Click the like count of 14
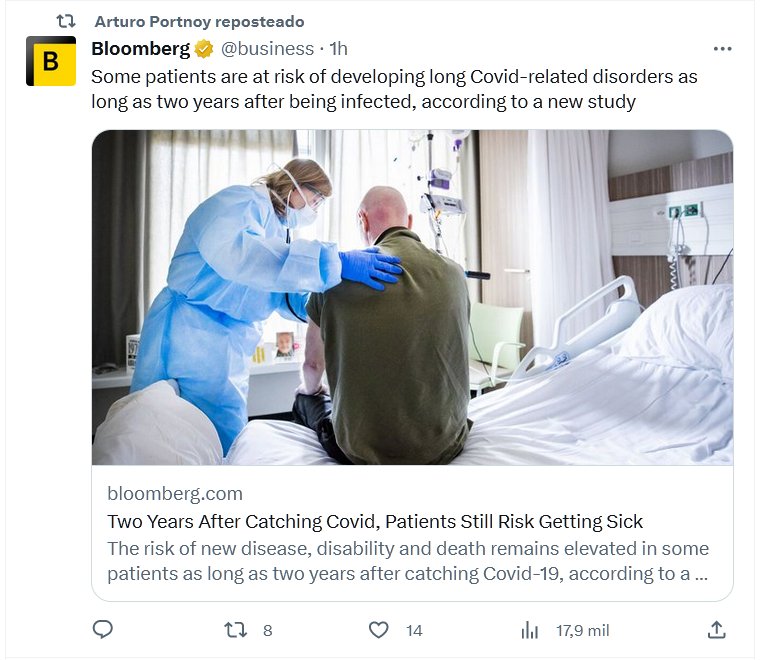Viewport: 760px width, 660px height. click(414, 630)
